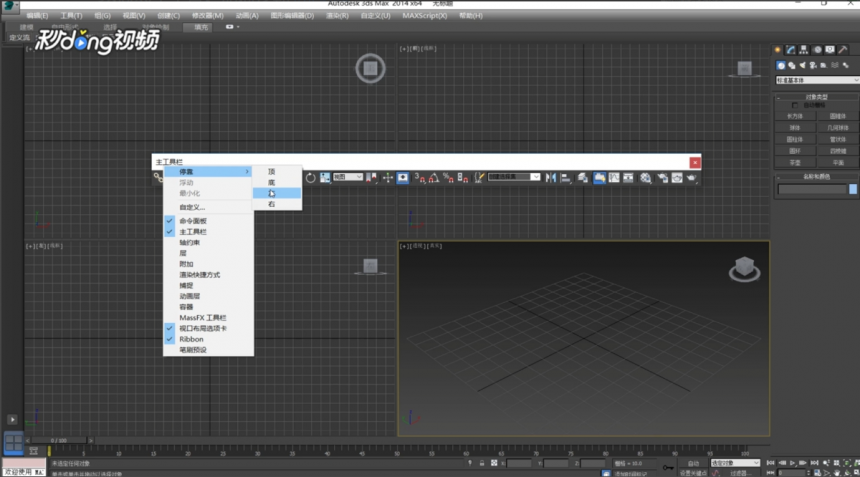Toggle 自动 auto key button
Screen dimensions: 860x477
pos(693,463)
